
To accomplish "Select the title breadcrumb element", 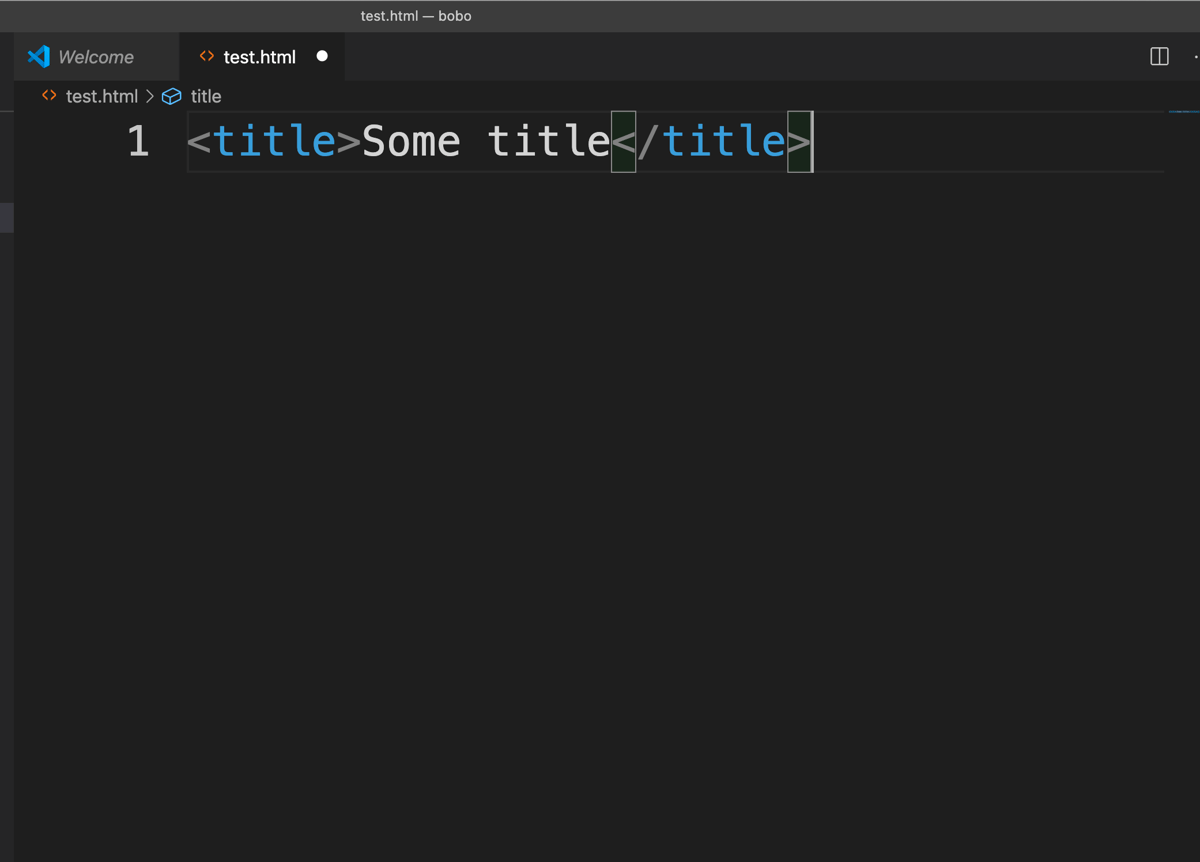I will (x=206, y=96).
